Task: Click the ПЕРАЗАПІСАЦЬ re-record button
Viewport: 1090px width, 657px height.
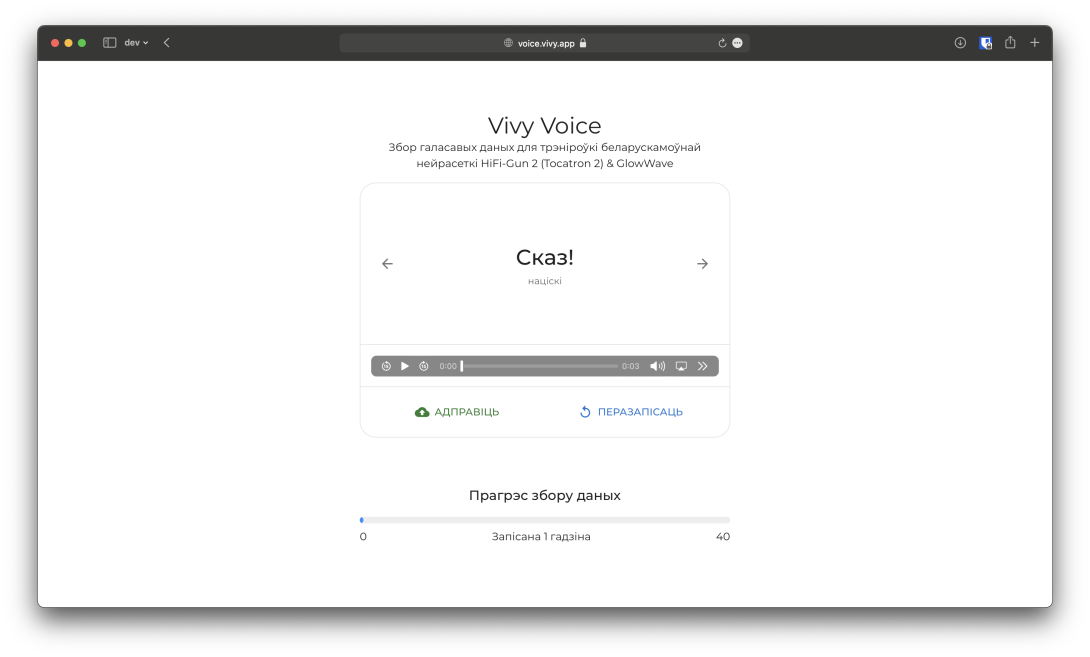Action: (x=631, y=412)
